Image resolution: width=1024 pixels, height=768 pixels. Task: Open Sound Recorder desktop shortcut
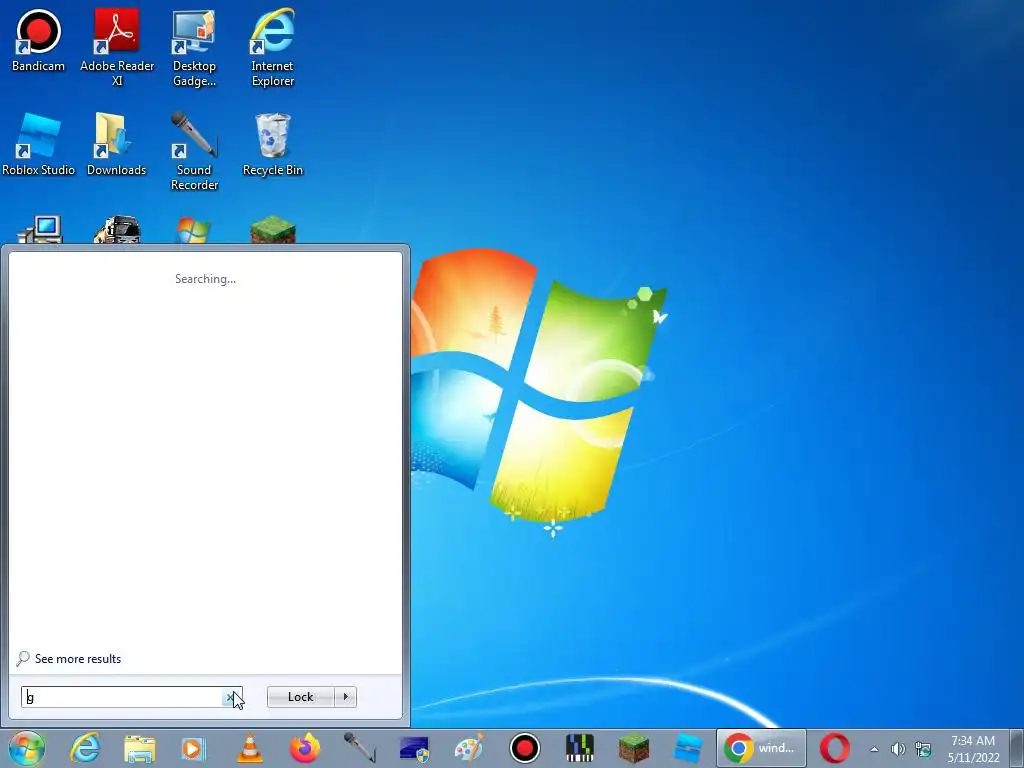(x=194, y=152)
